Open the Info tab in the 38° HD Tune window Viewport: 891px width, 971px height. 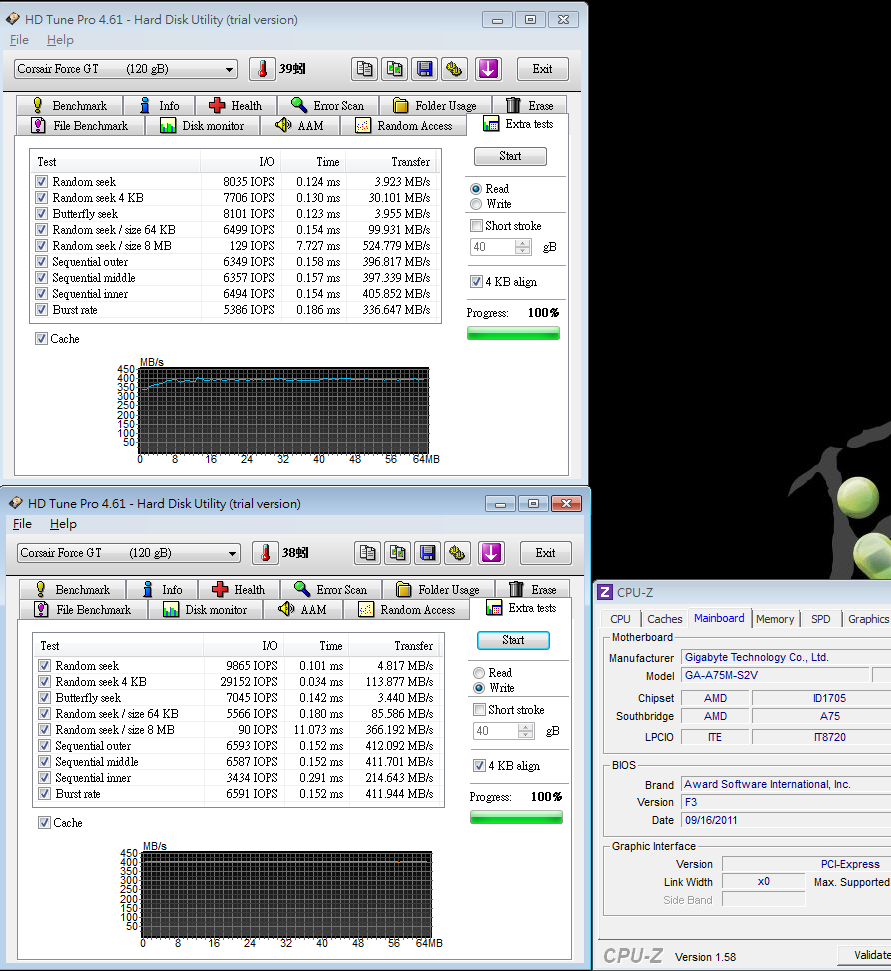(x=162, y=590)
